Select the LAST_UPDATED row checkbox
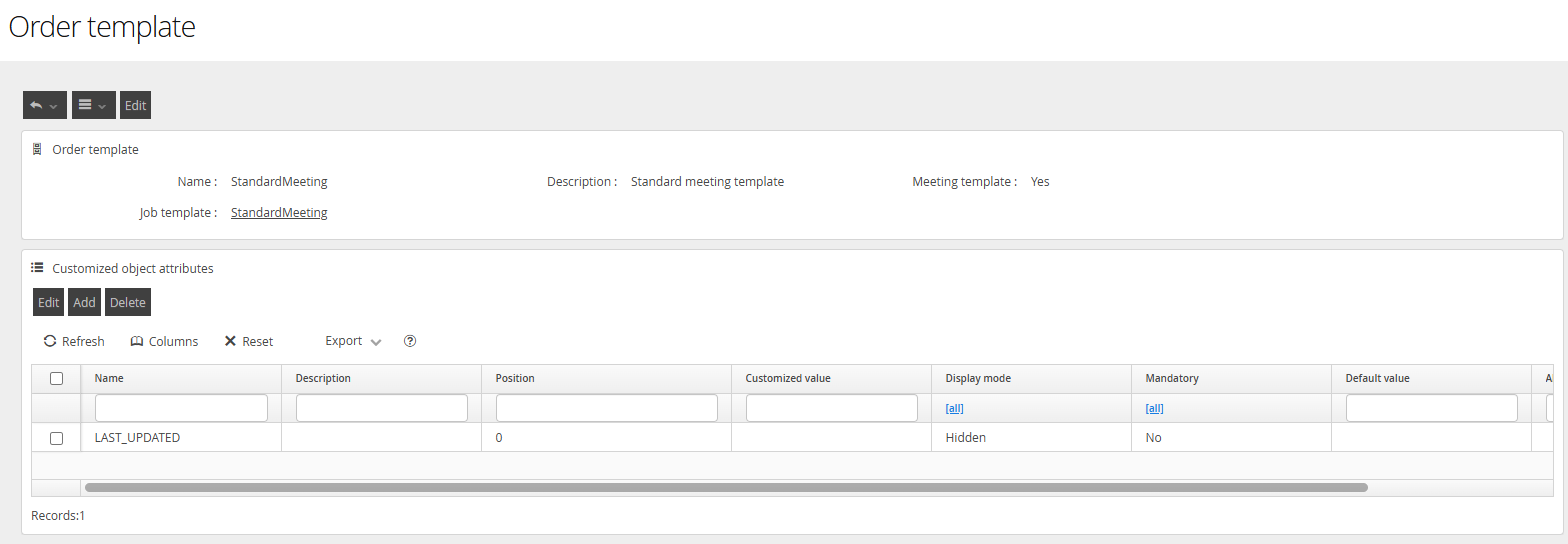This screenshot has width=1568, height=544. 56,438
